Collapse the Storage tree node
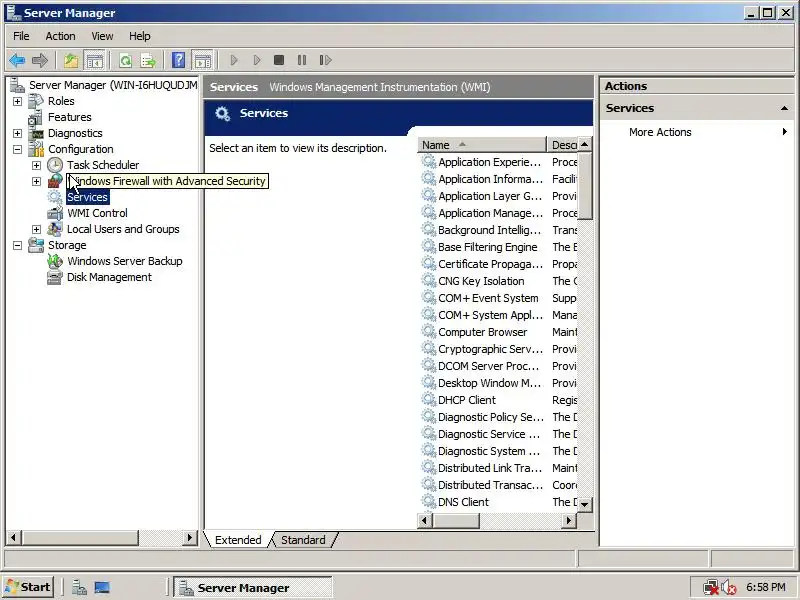 (17, 245)
